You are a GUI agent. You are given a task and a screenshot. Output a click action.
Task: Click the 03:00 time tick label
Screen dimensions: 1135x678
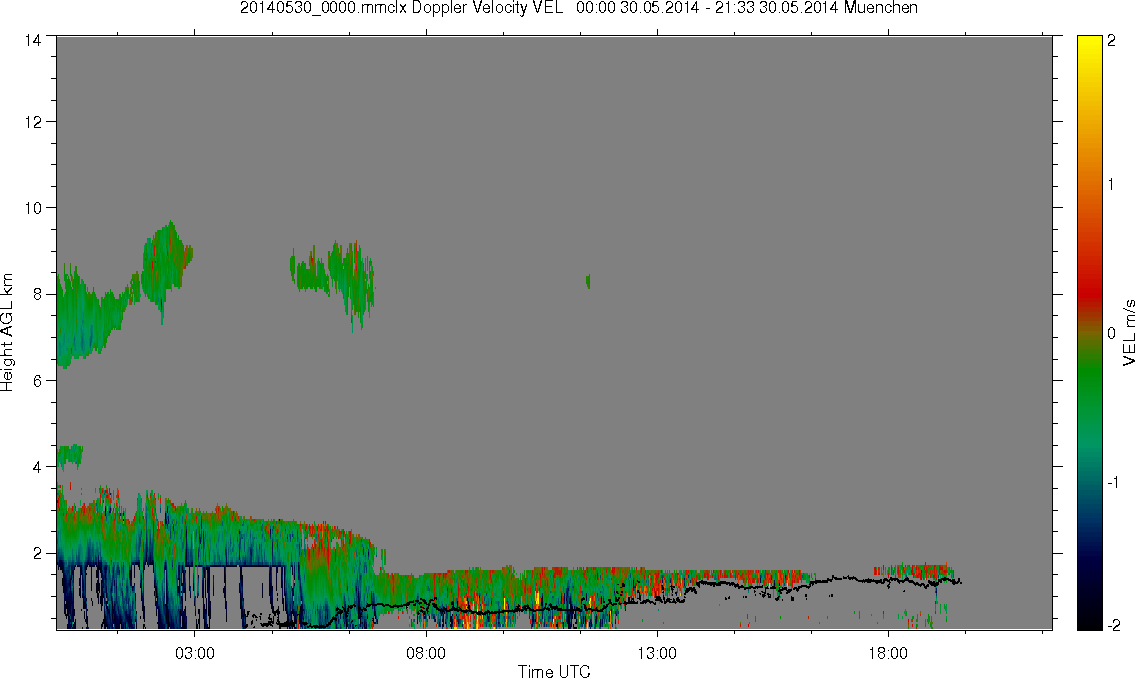pos(195,653)
